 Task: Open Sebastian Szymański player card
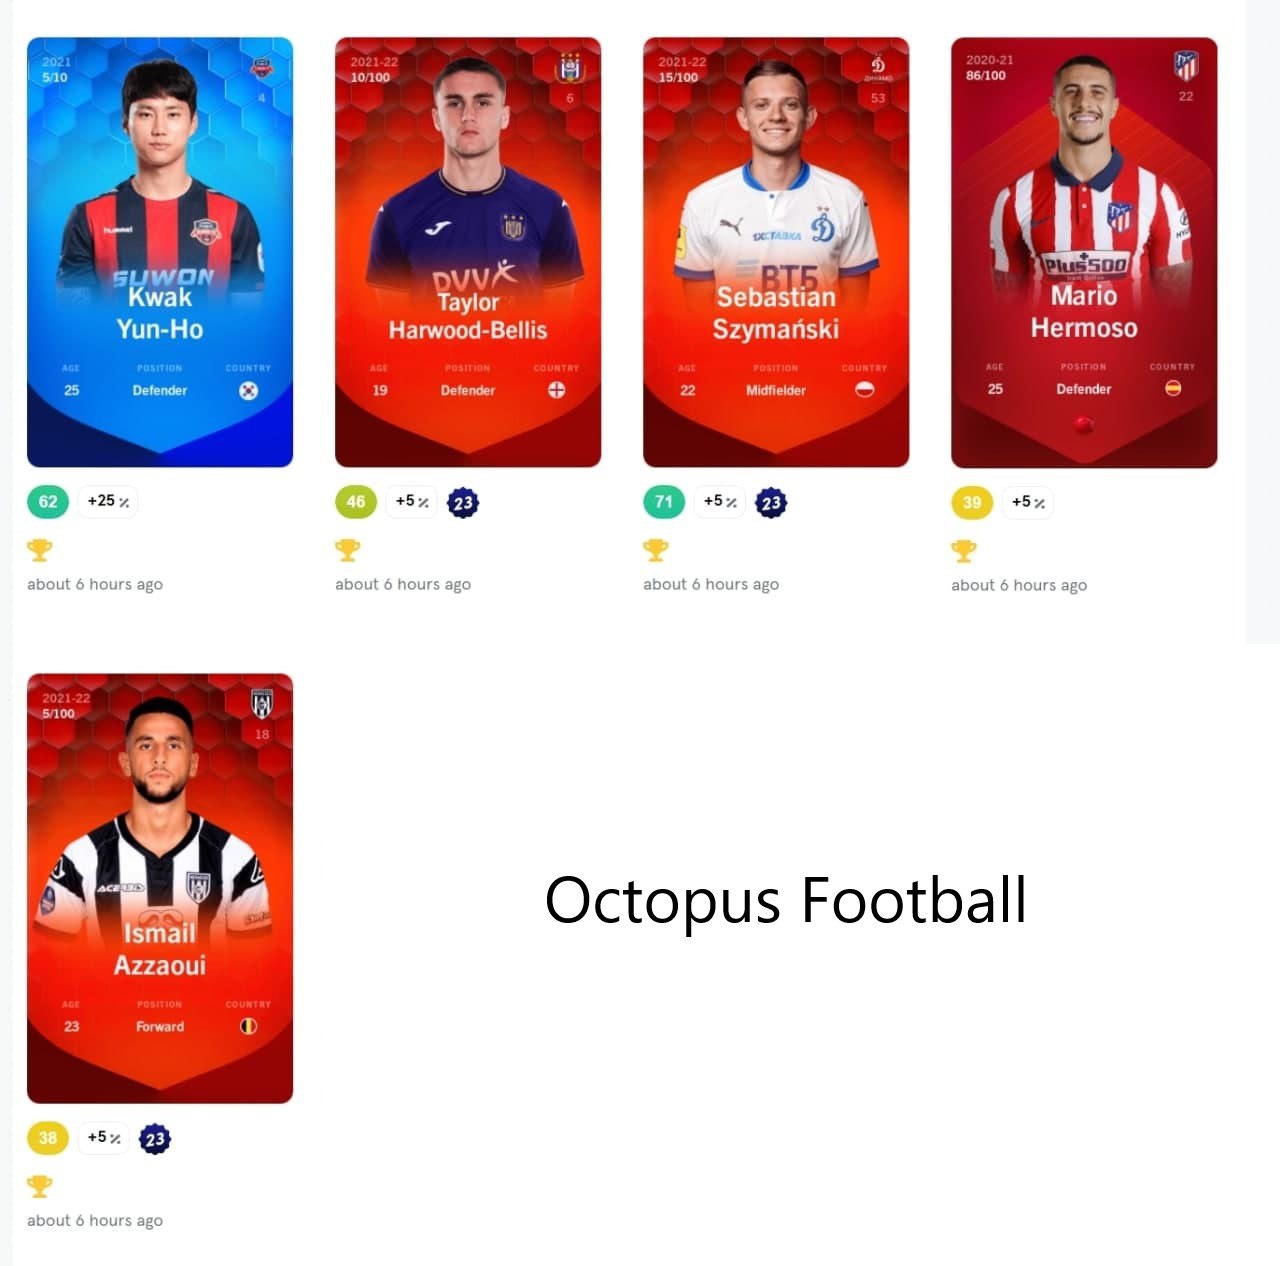pos(776,252)
